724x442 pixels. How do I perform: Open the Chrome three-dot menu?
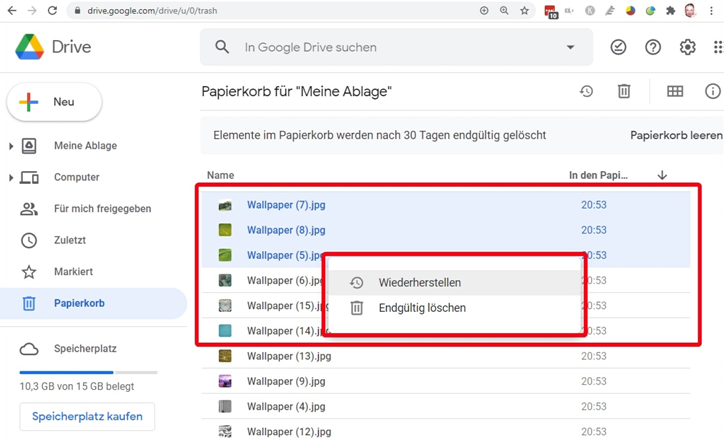711,10
